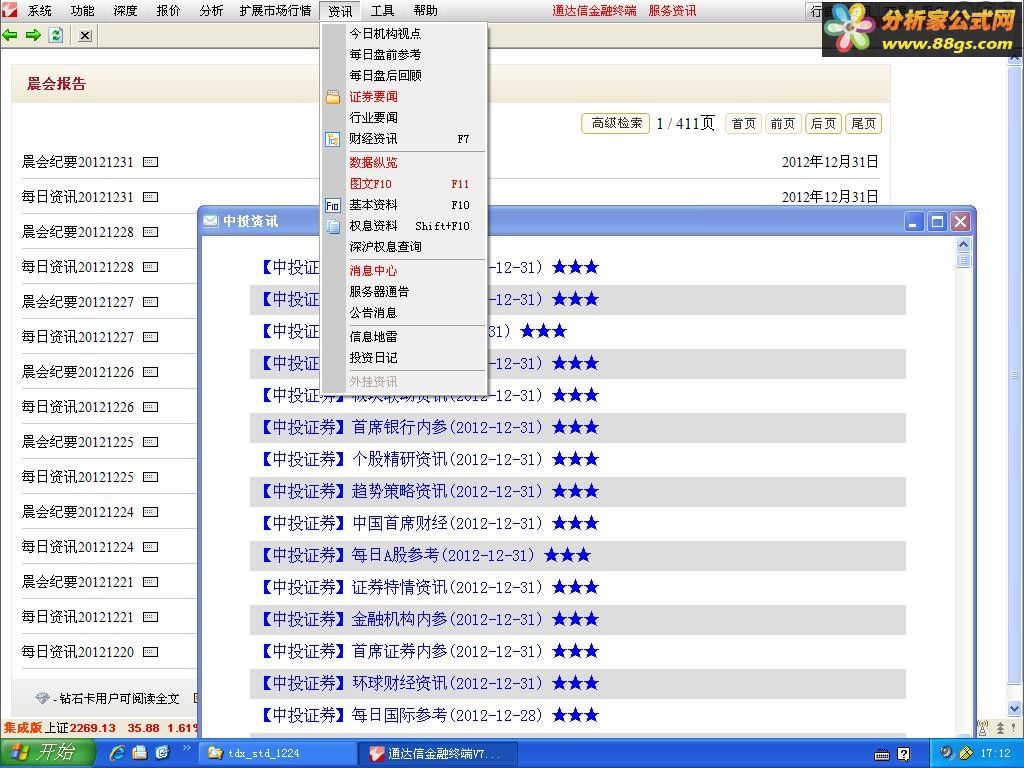This screenshot has width=1024, height=768.
Task: Open the 系统 menu
Action: coord(40,10)
